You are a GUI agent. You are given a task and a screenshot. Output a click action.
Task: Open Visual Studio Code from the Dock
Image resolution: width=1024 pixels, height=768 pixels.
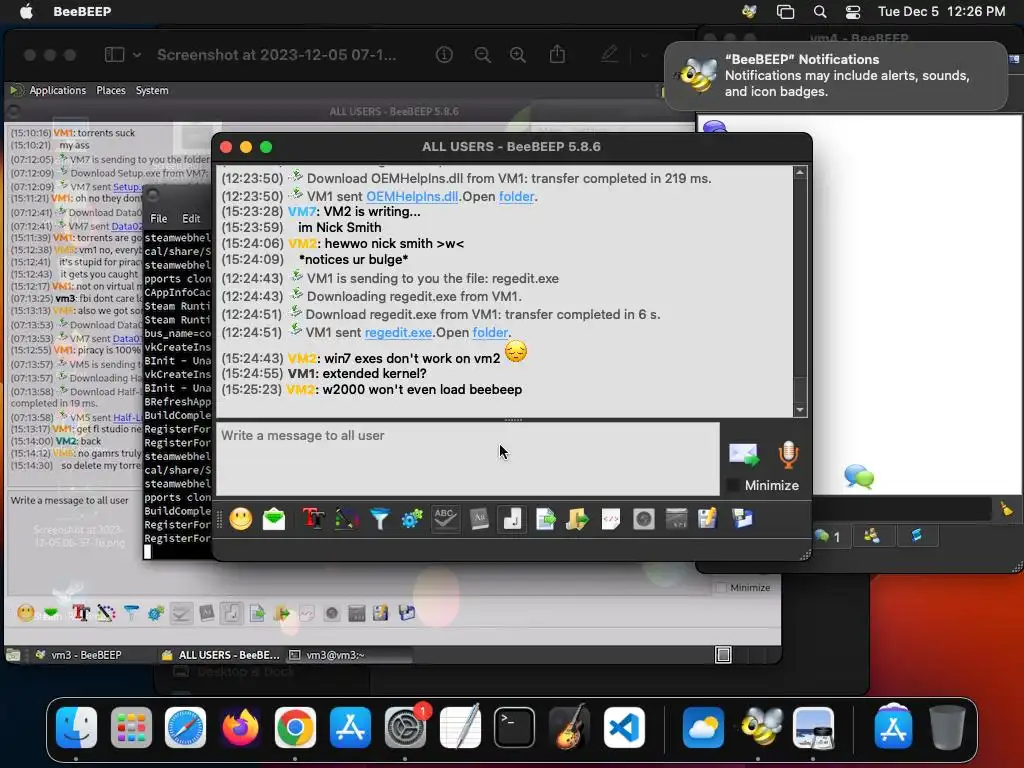coord(624,727)
